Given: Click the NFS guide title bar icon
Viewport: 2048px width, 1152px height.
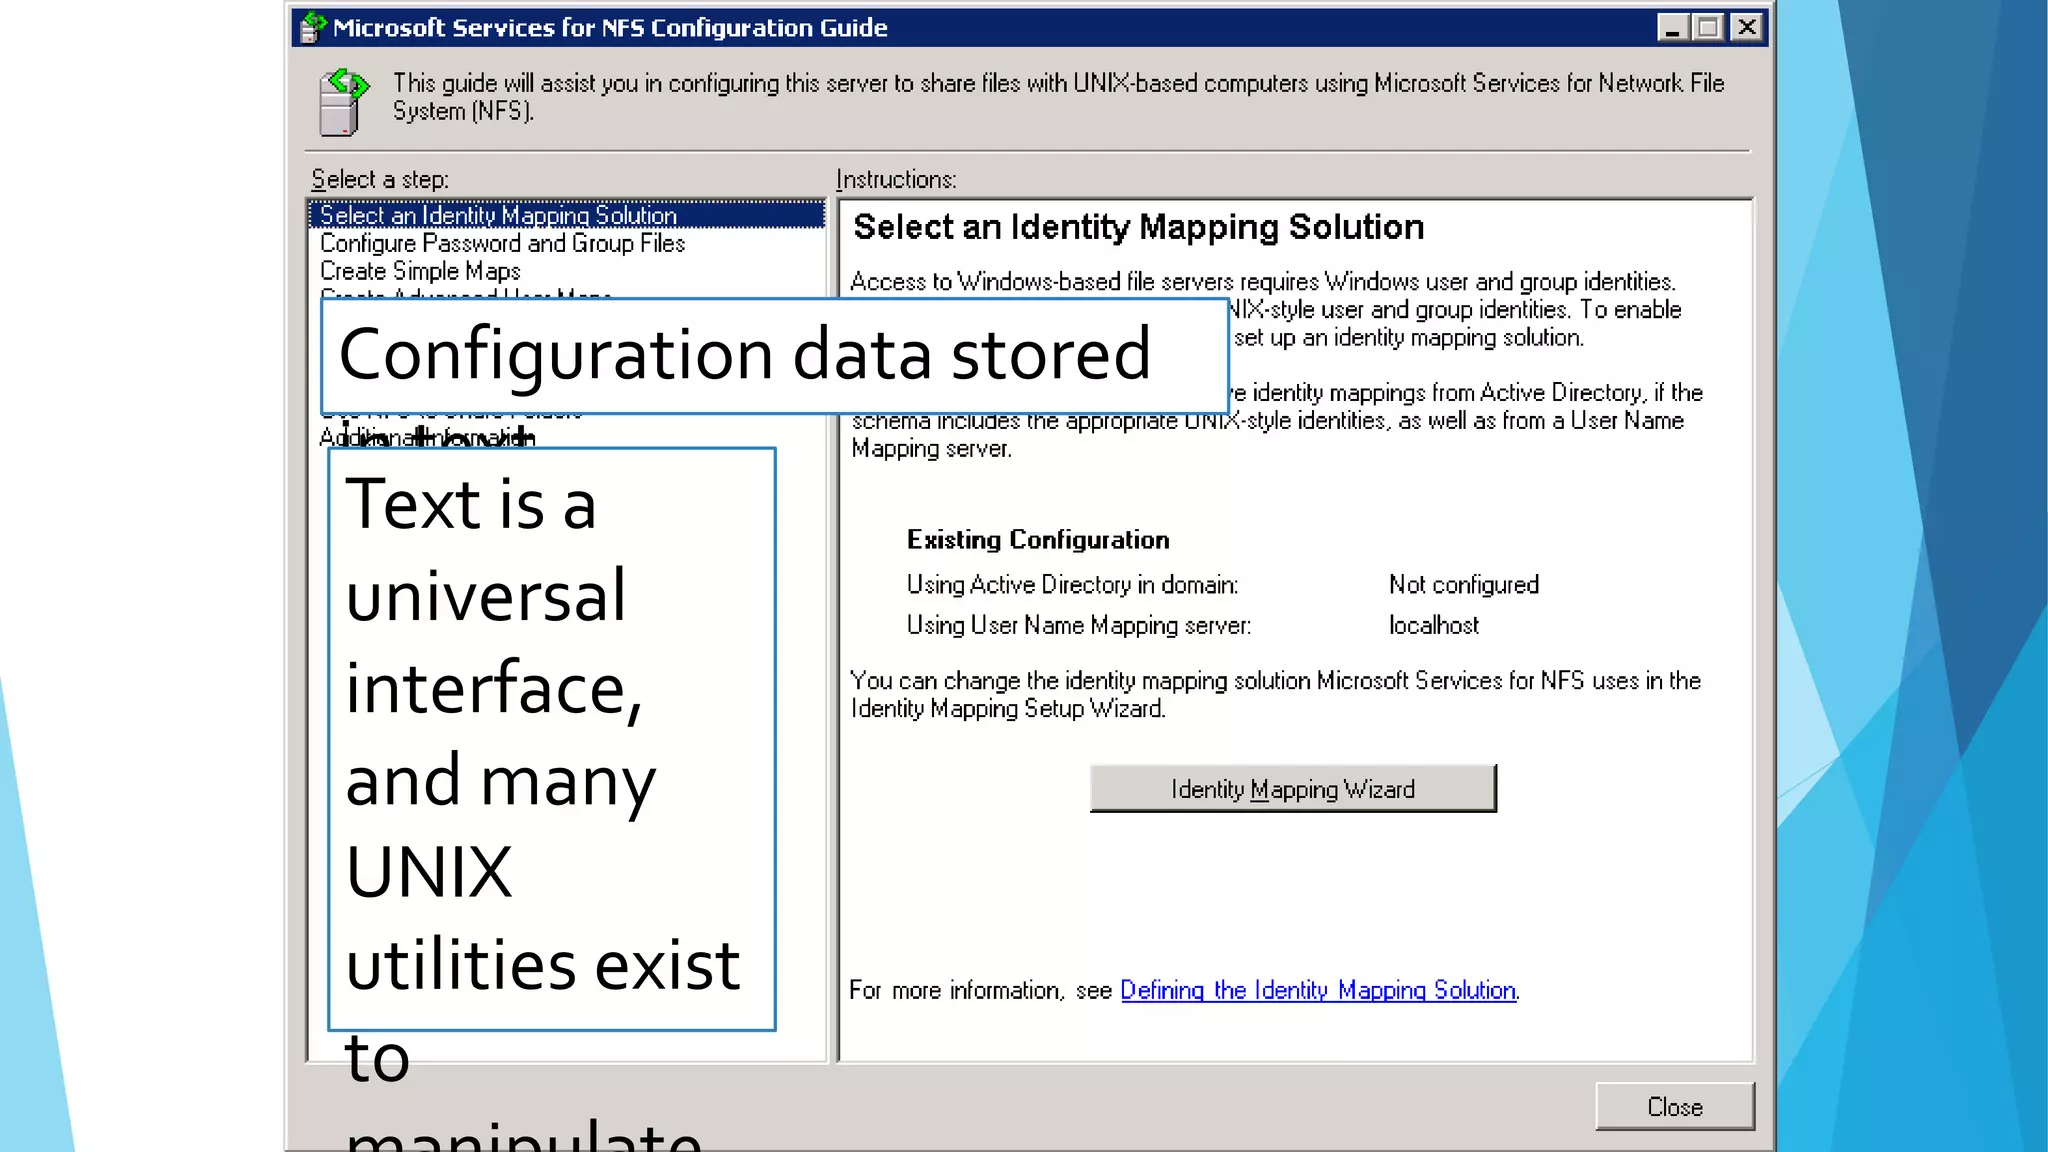Looking at the screenshot, I should 313,27.
